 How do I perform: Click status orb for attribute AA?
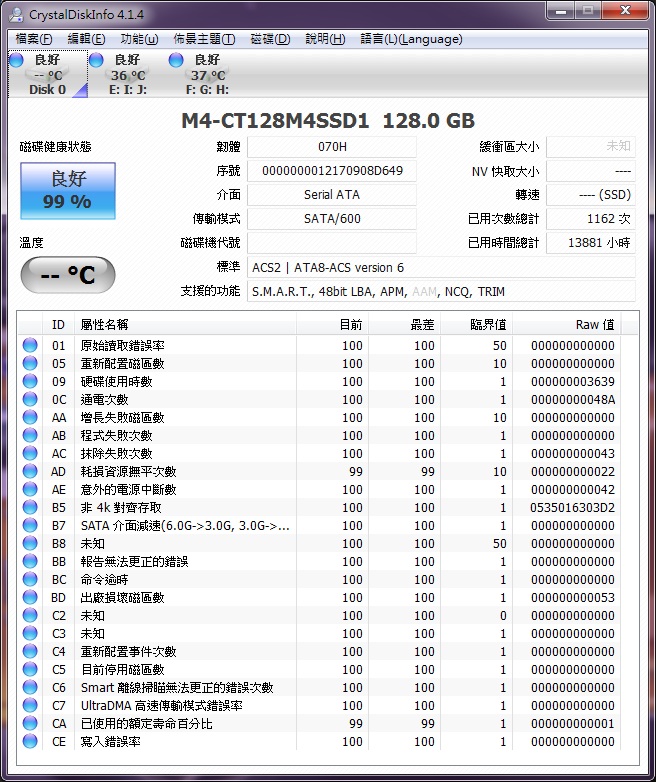pos(30,417)
